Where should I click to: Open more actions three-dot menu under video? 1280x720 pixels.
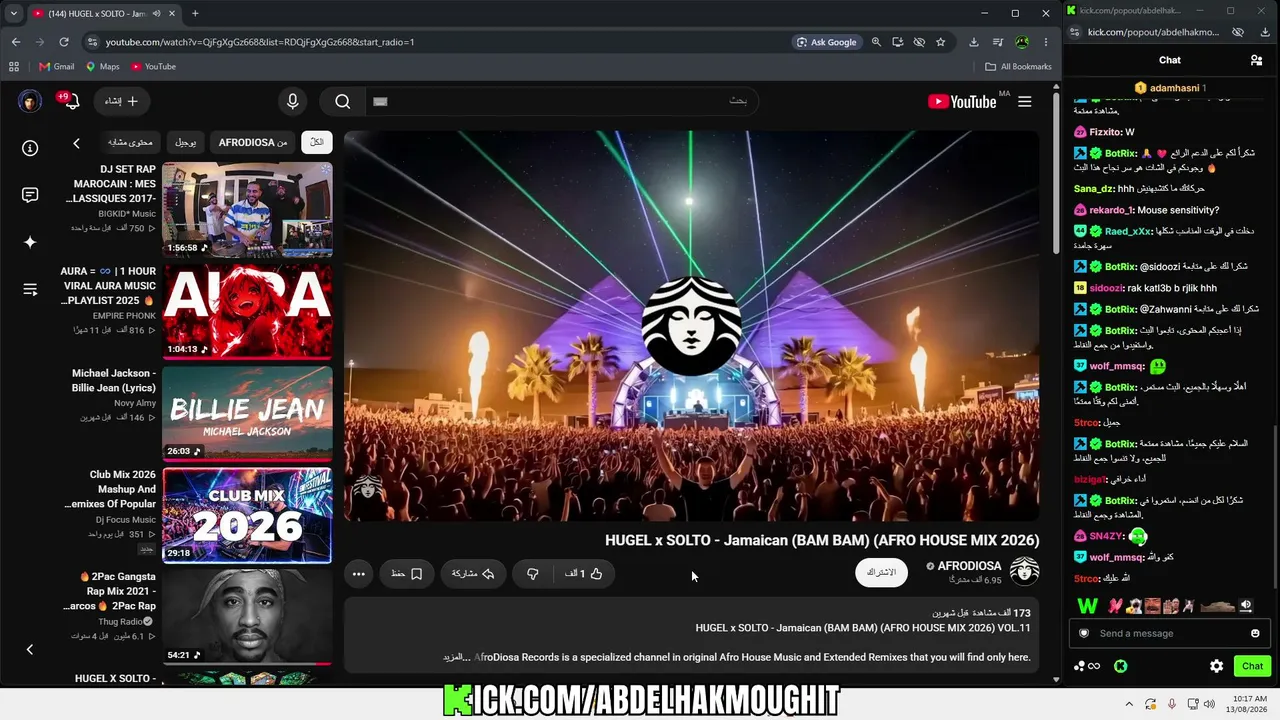359,574
